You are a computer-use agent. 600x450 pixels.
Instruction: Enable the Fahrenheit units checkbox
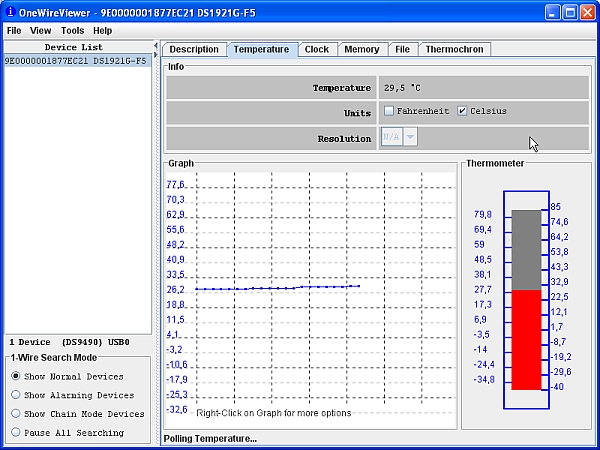389,111
